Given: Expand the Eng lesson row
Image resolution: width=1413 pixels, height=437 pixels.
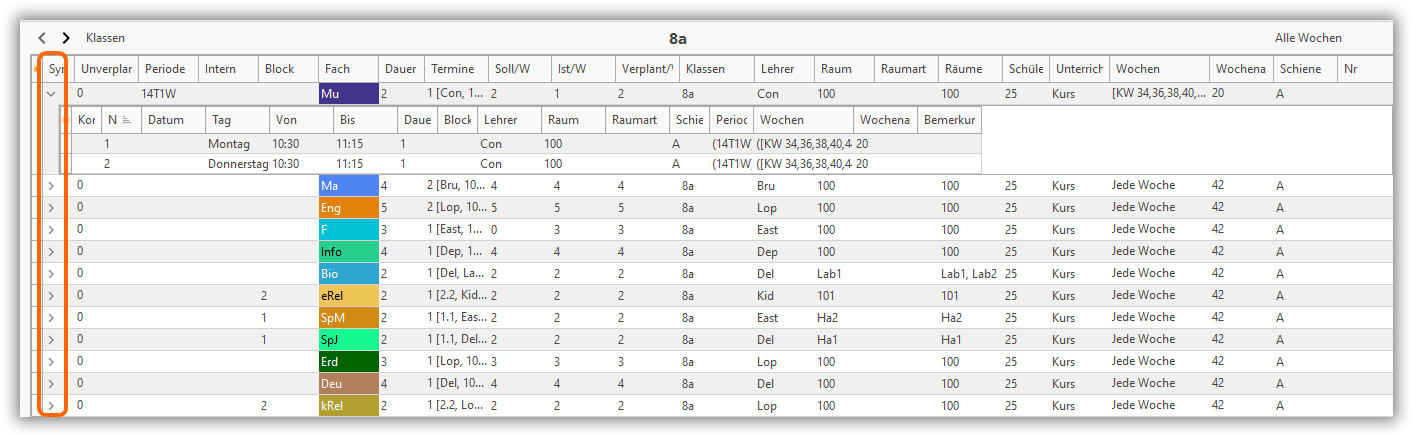Looking at the screenshot, I should point(51,207).
